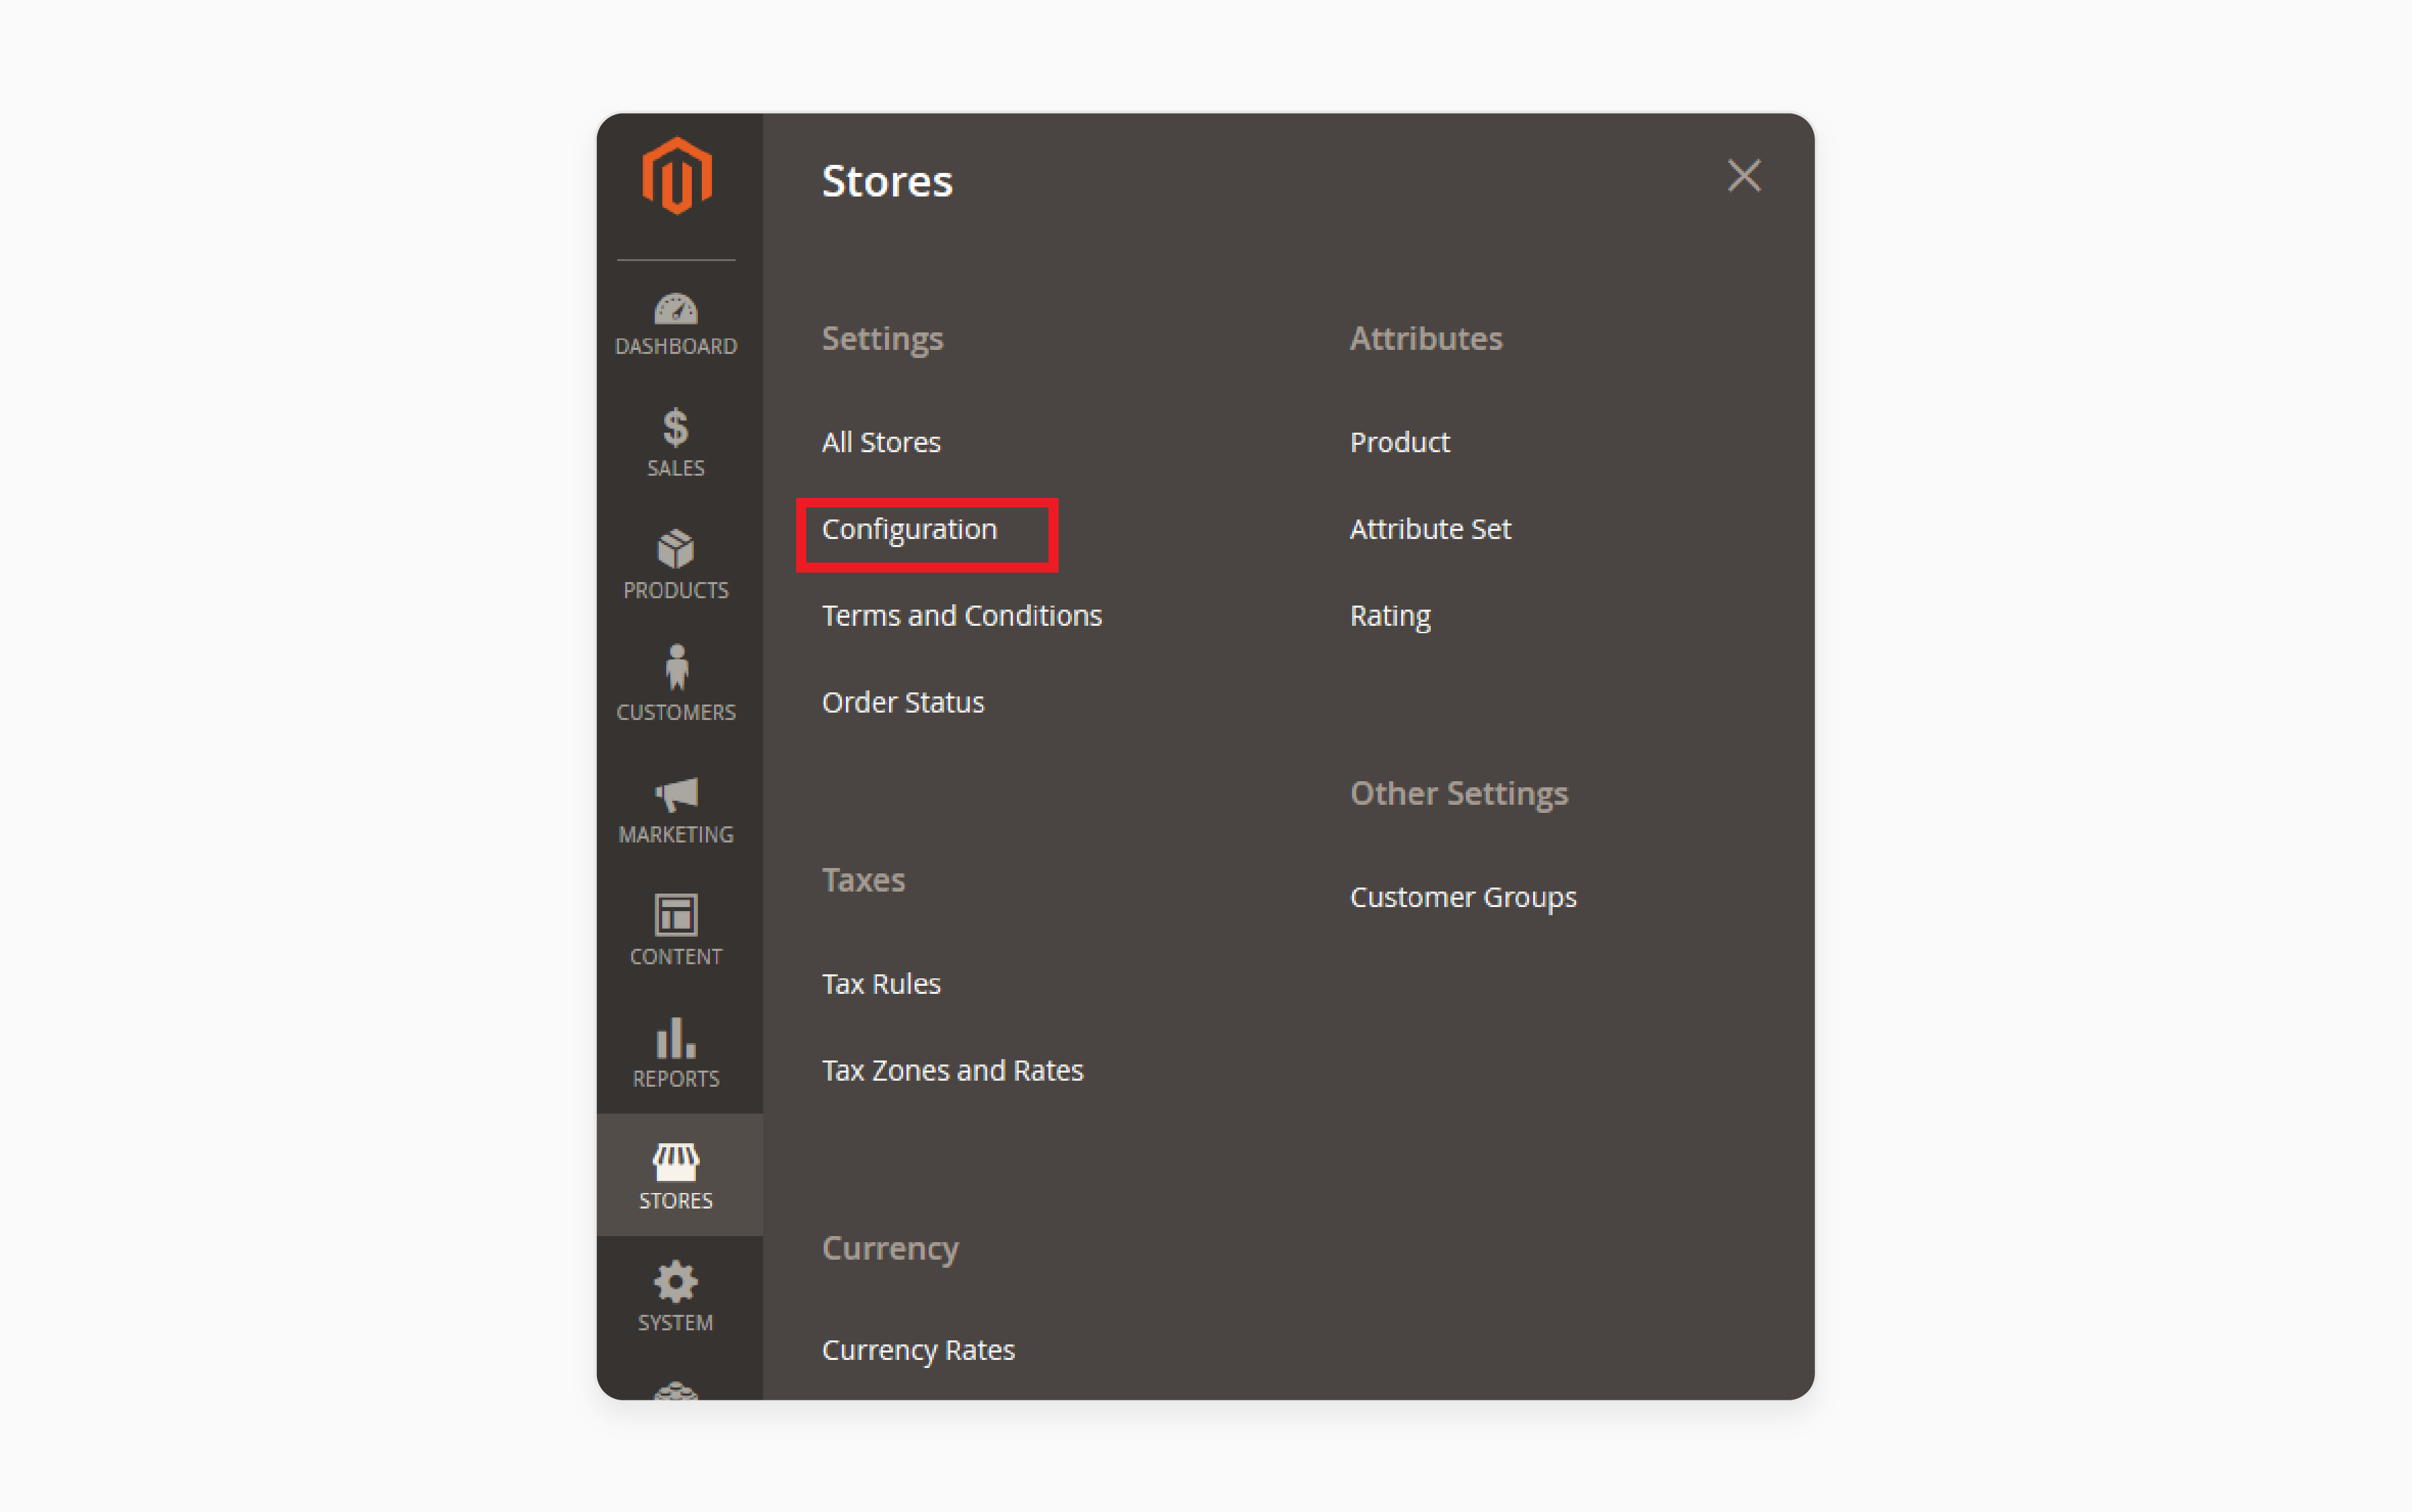Open Product attributes
This screenshot has width=2412, height=1512.
coord(1399,442)
